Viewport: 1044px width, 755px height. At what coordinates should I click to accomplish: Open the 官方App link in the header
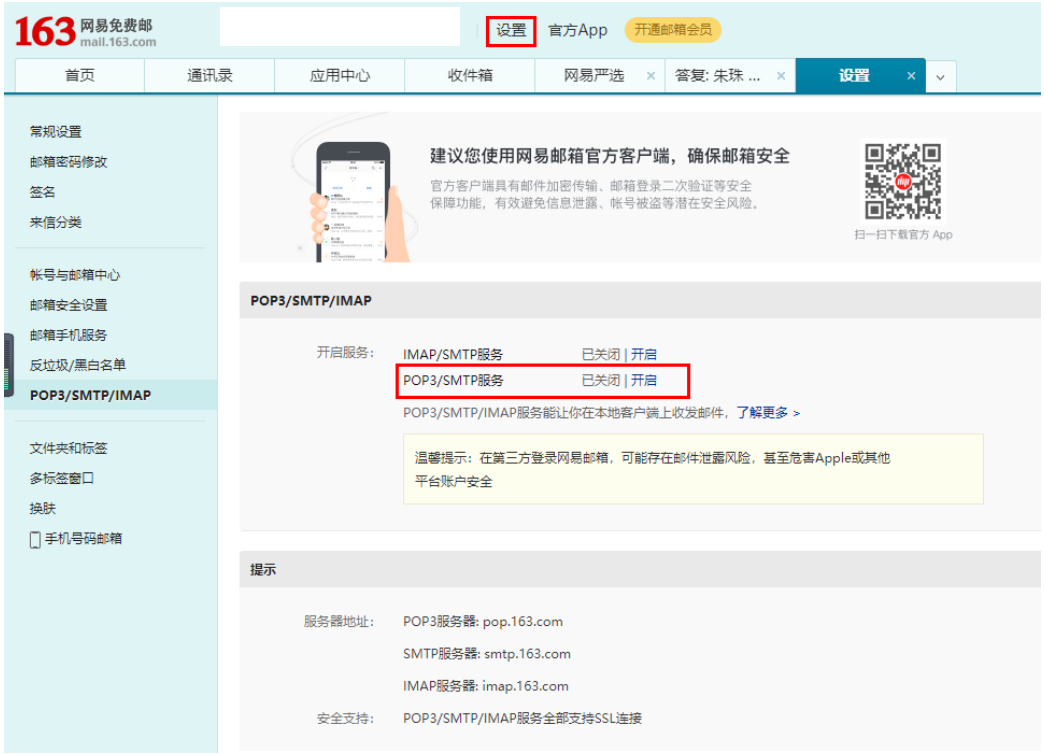[577, 31]
